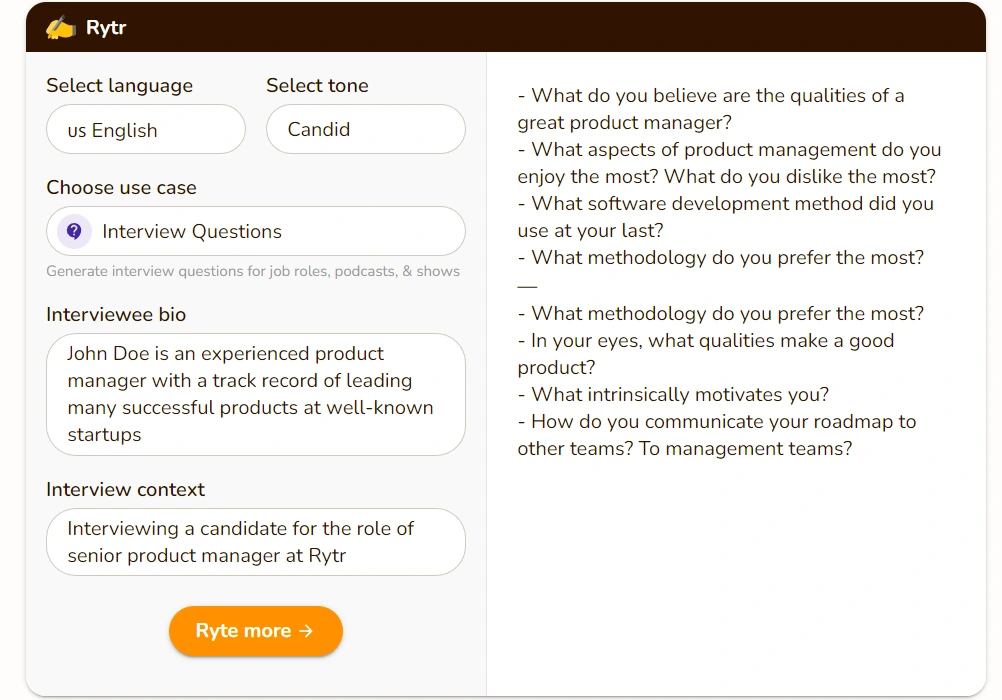1002x700 pixels.
Task: Click the Rytr writing hand logo icon
Action: pos(60,27)
